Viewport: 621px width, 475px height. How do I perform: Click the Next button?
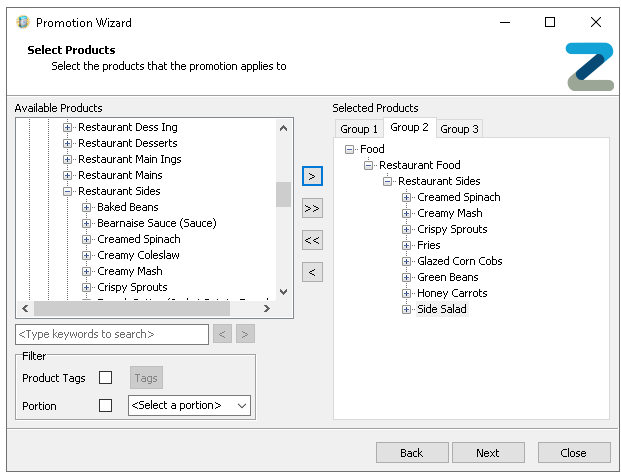pos(487,453)
